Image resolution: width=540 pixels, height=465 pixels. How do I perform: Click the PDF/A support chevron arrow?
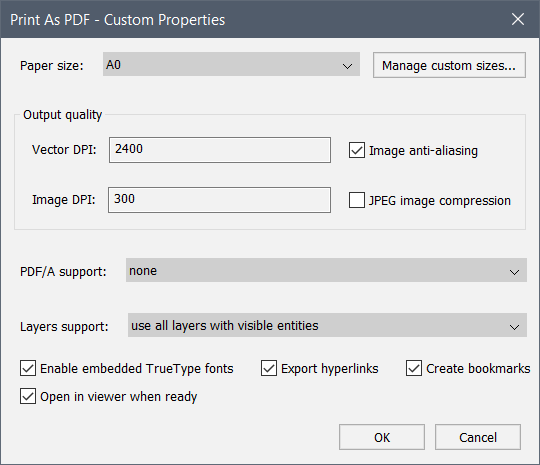click(x=514, y=272)
